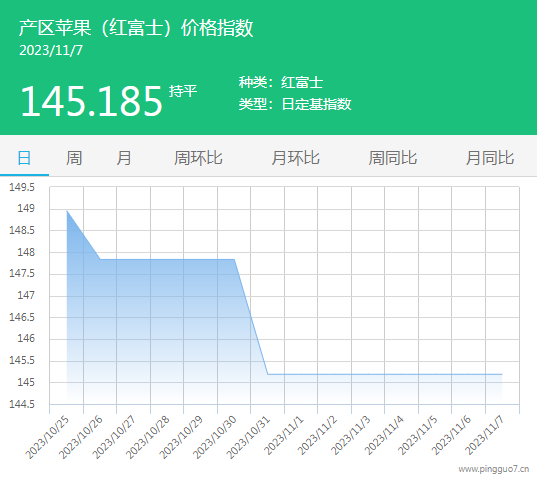Screen dimensions: 537x479
Task: Click the 2023/10/31 data point after drop
Action: pyautogui.click(x=268, y=374)
